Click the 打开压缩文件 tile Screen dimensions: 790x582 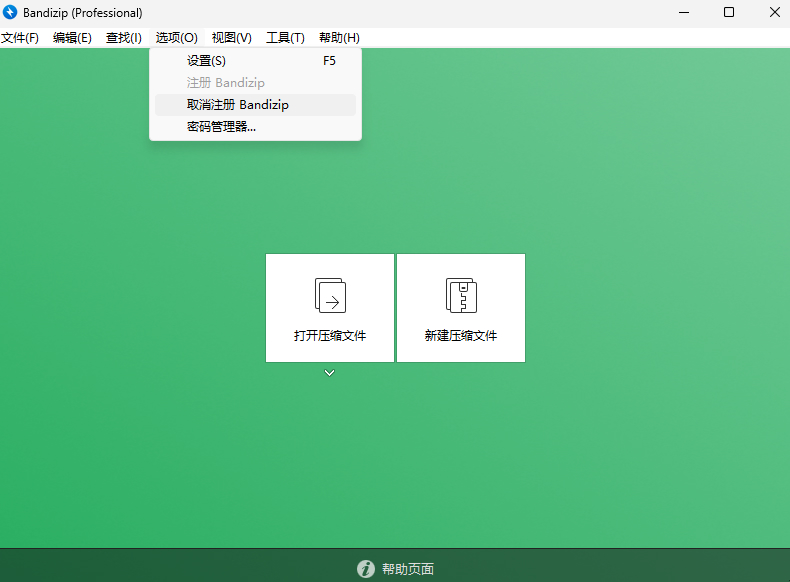[330, 308]
